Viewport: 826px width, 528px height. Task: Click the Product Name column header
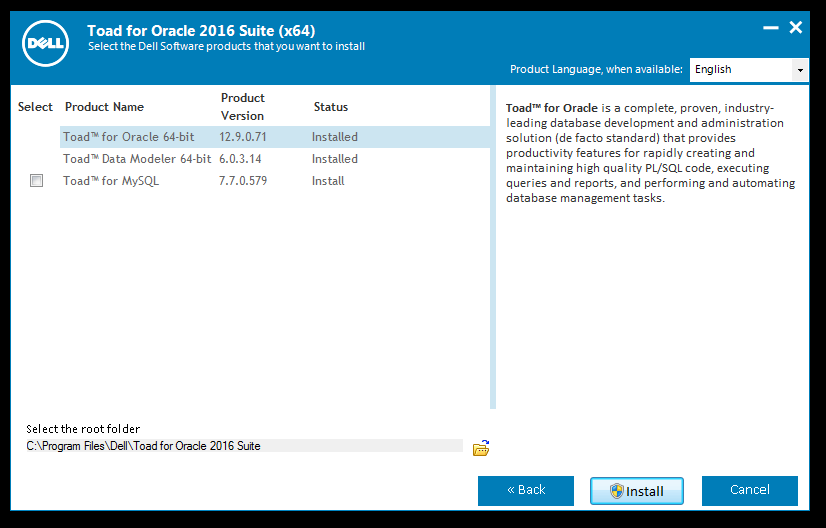(x=104, y=107)
